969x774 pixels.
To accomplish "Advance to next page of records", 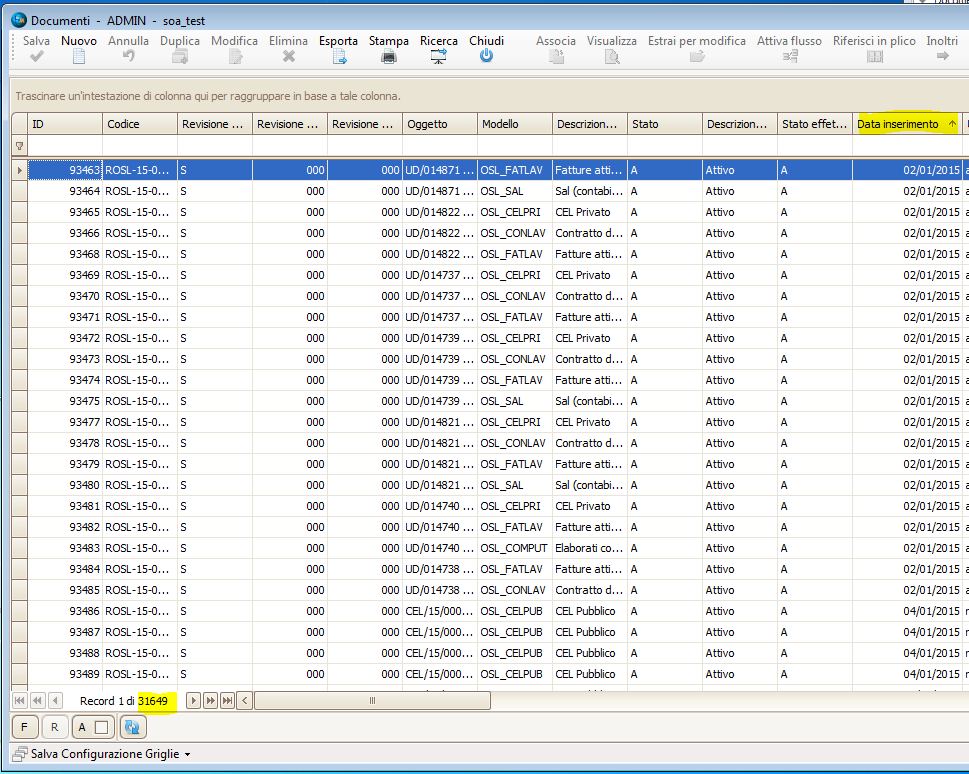I will click(210, 701).
